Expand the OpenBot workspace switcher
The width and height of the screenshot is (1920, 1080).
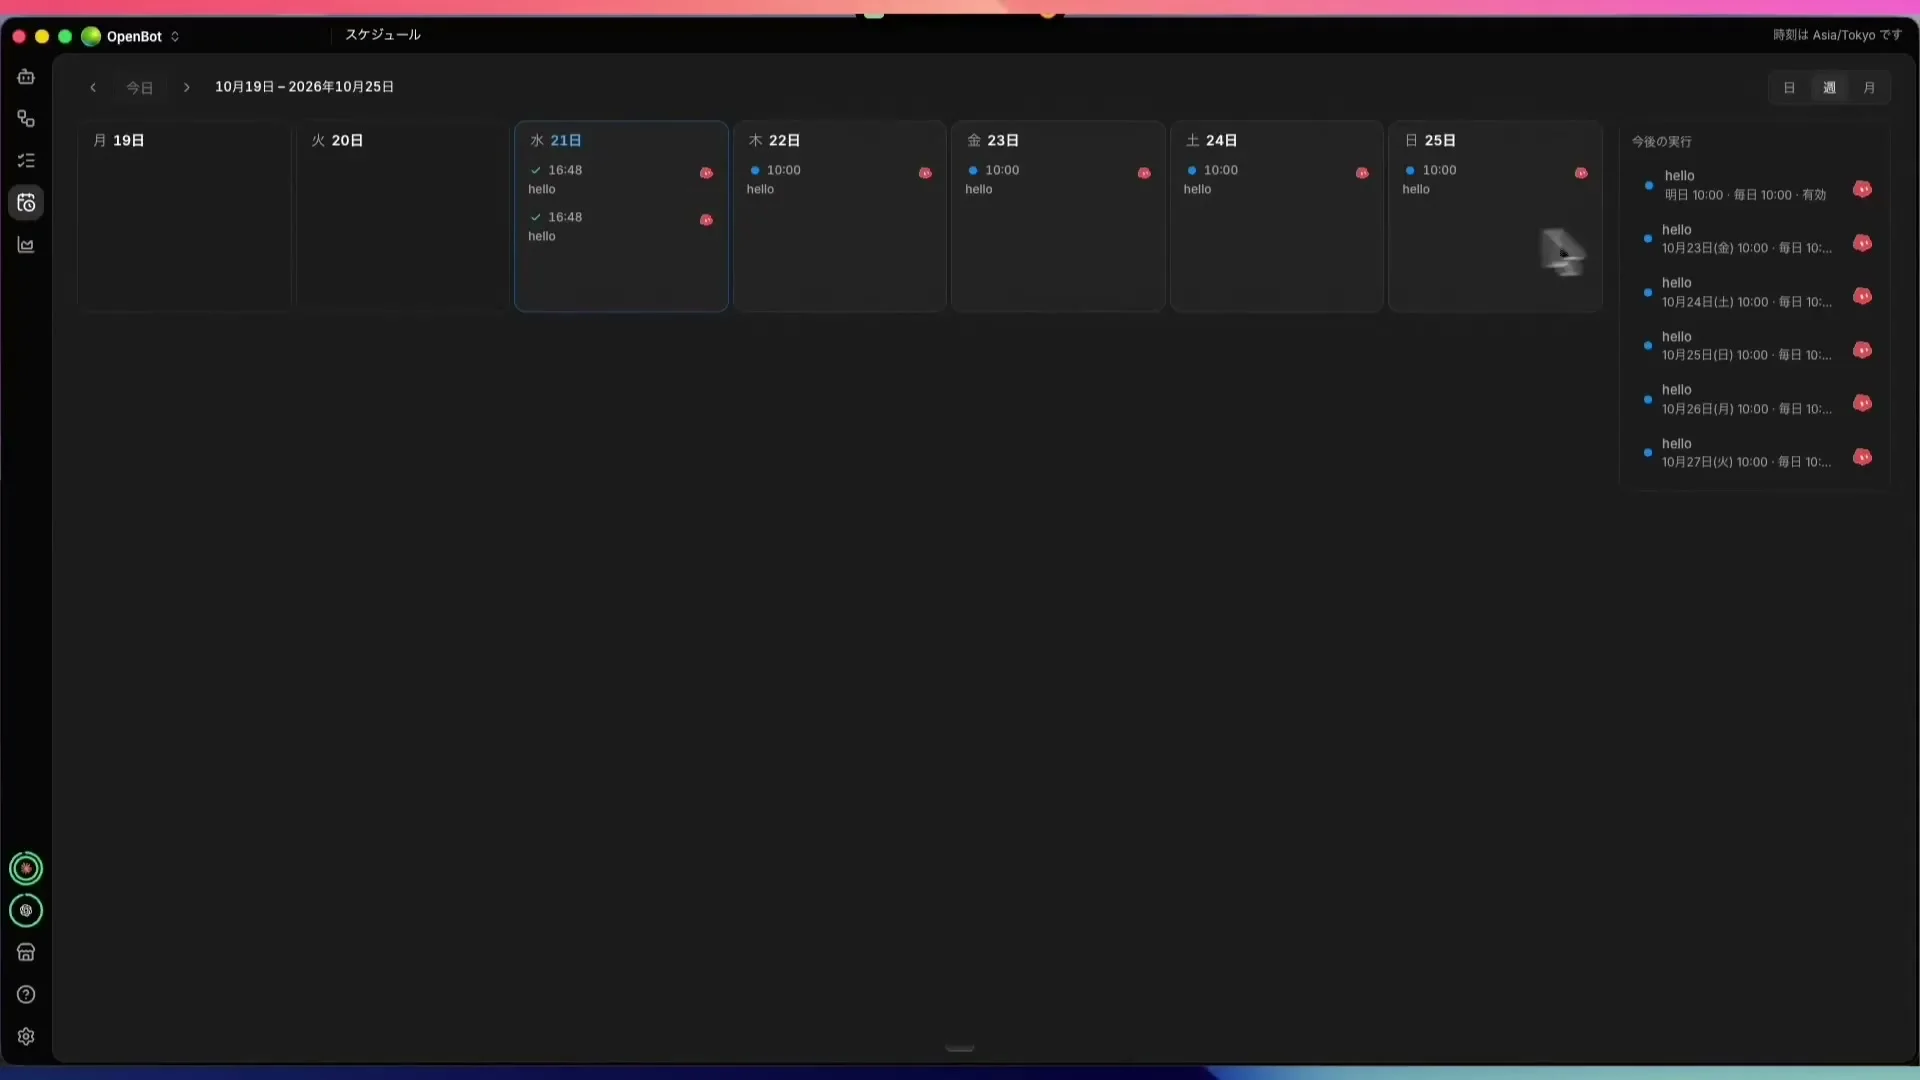175,36
